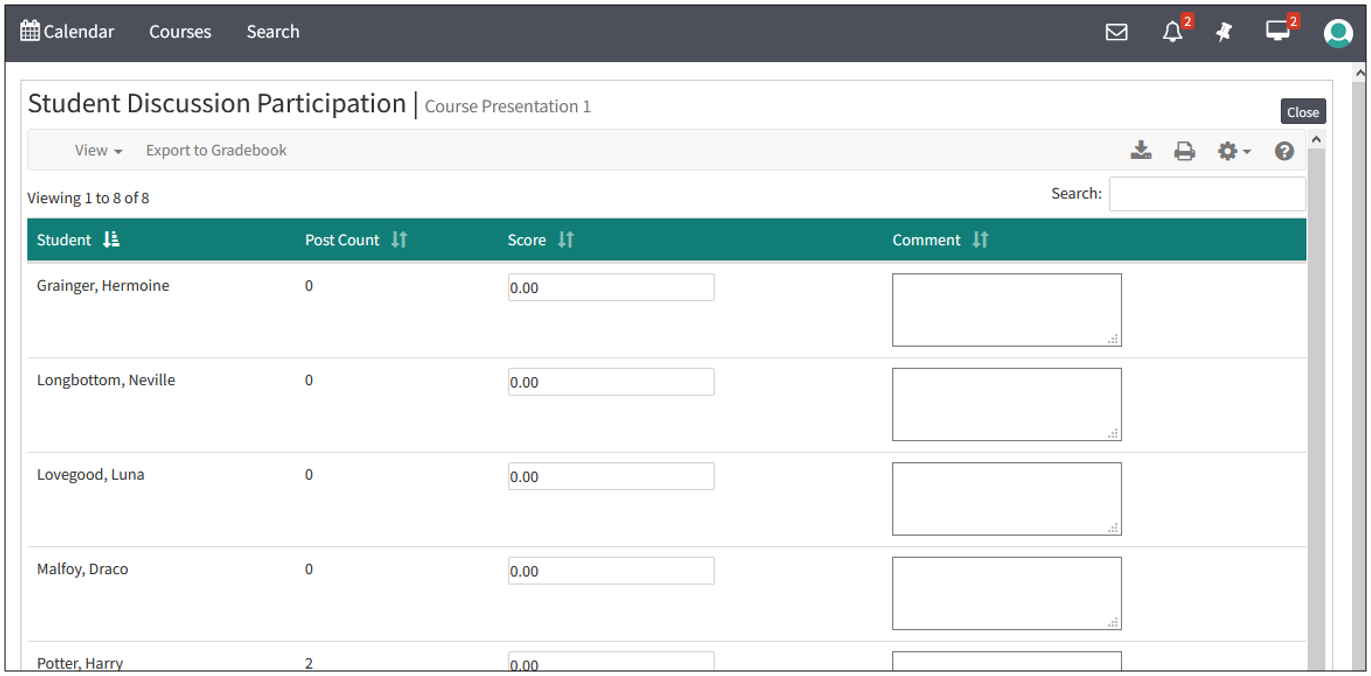Click resize handle of Draco's comment box
Viewport: 1371px width, 676px height.
click(x=1114, y=623)
